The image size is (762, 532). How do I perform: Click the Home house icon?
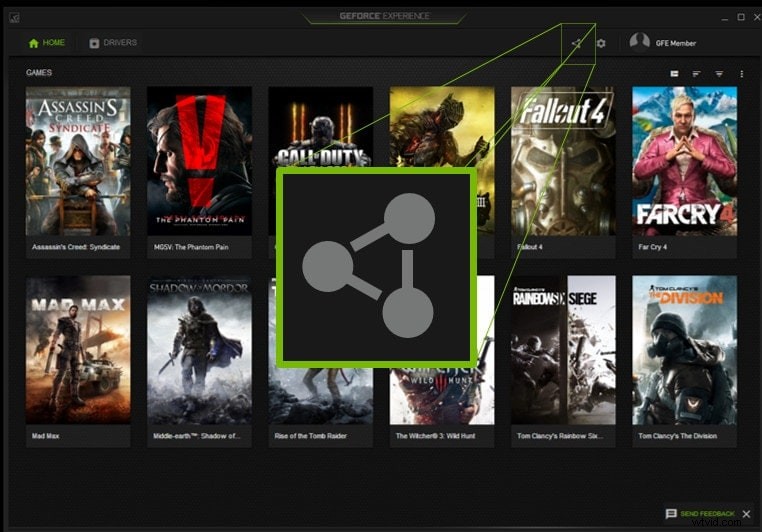point(34,43)
